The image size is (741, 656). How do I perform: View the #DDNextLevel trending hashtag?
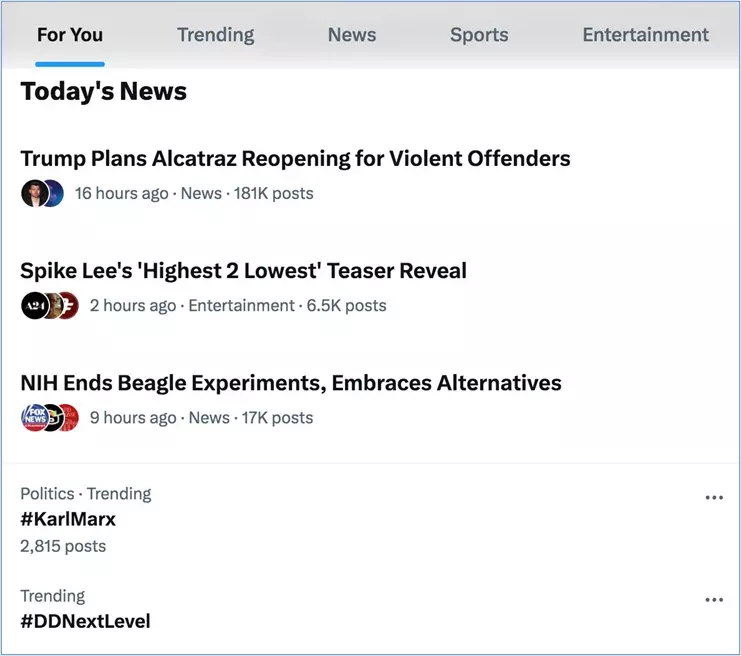click(x=85, y=621)
